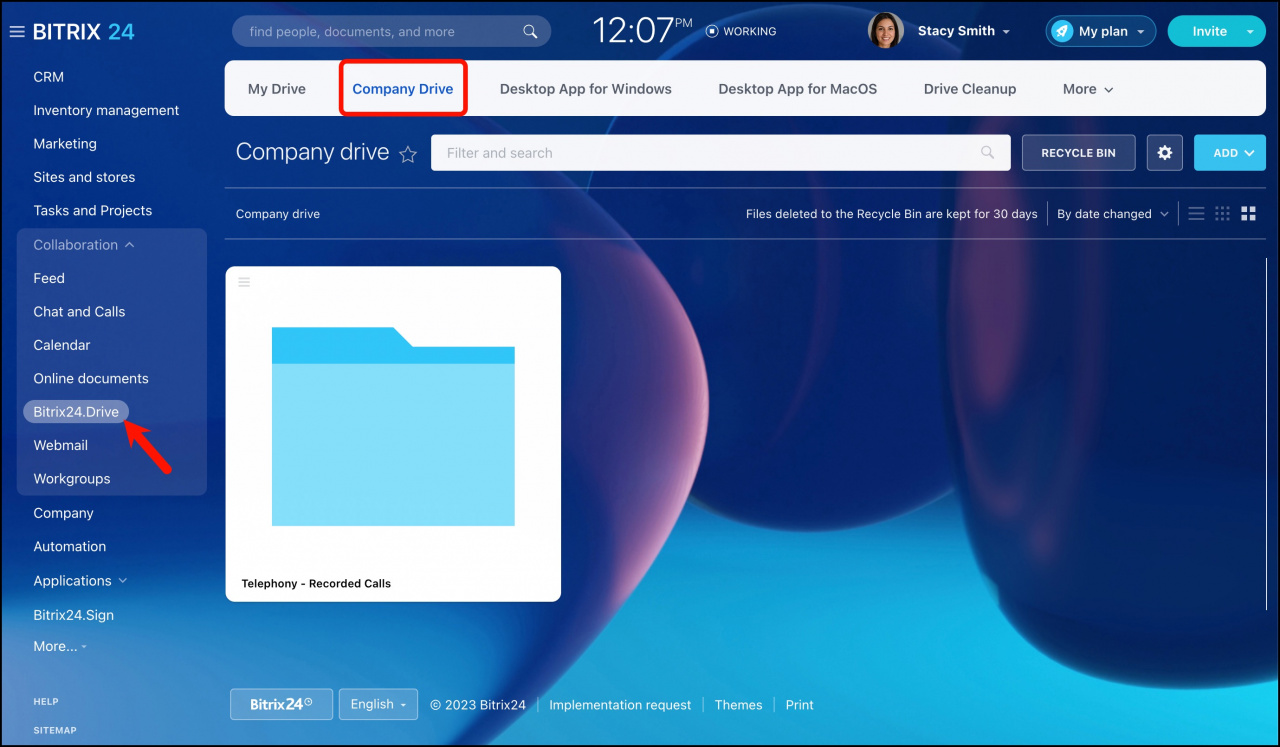Open the Implementation request link
Image resolution: width=1280 pixels, height=747 pixels.
coord(620,705)
